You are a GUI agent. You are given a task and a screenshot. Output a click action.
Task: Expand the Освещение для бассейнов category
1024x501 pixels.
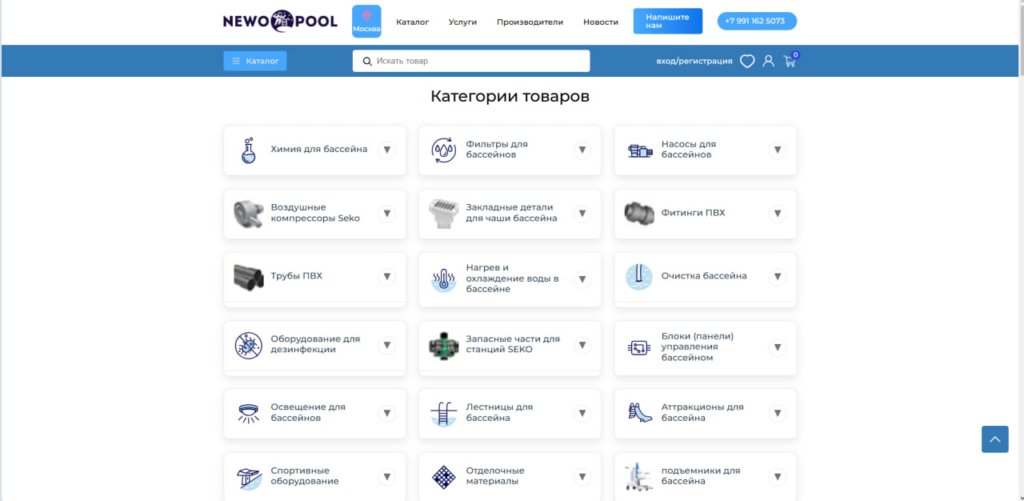click(x=387, y=413)
